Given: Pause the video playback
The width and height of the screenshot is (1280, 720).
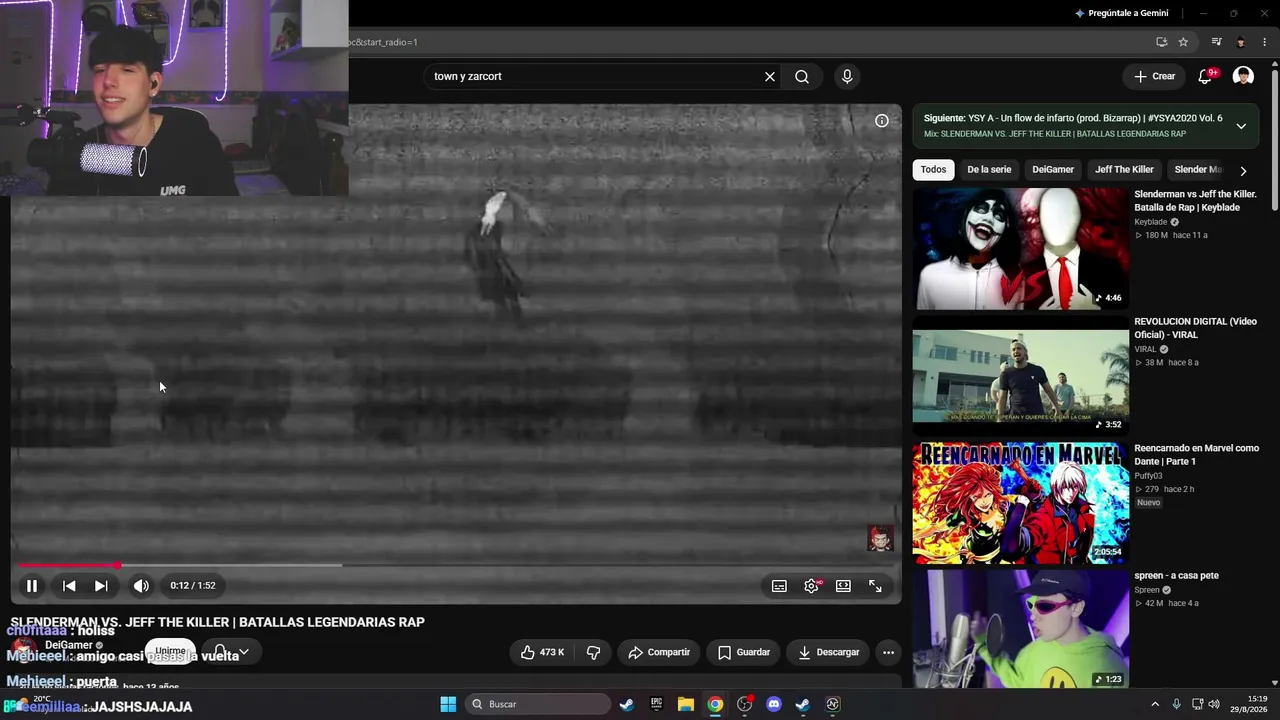Looking at the screenshot, I should click(32, 586).
